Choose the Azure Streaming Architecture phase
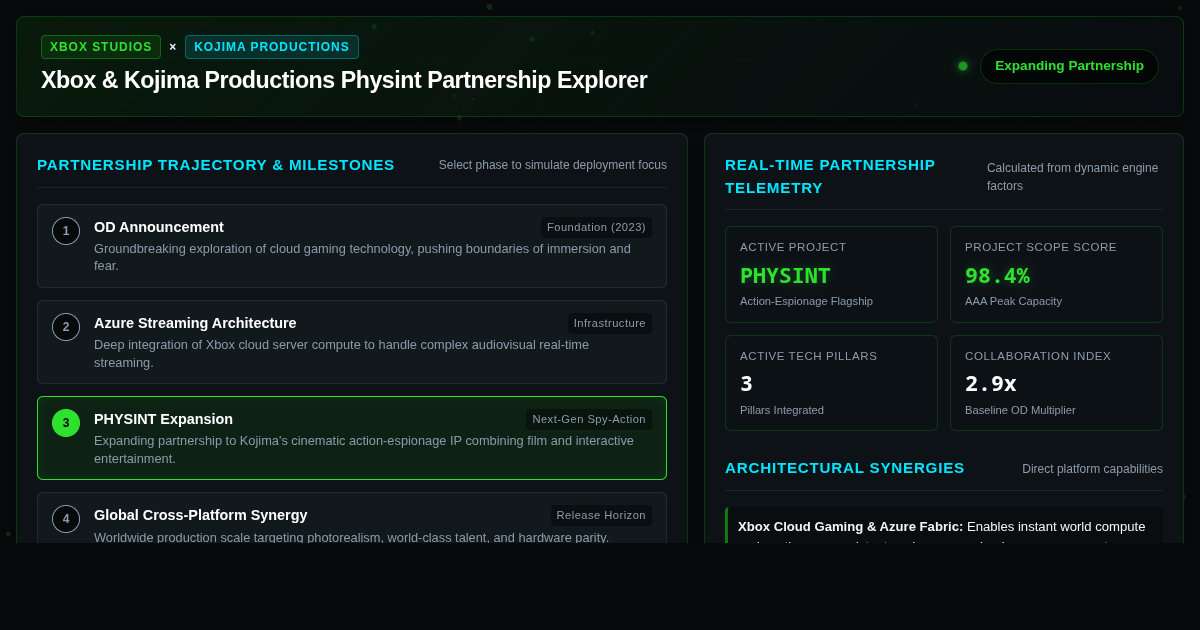The height and width of the screenshot is (630, 1200). click(x=352, y=342)
